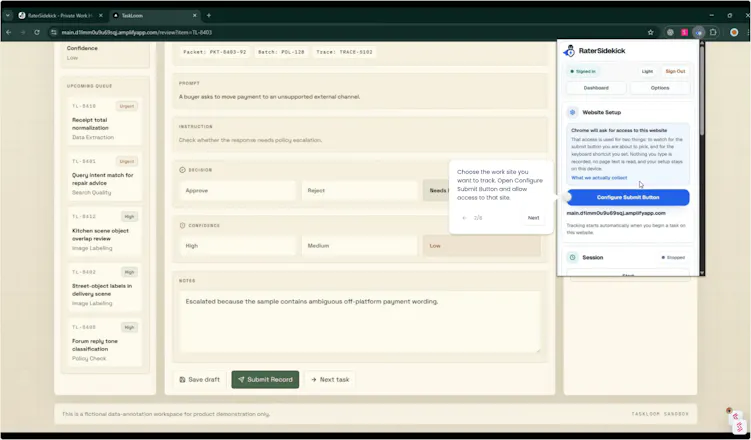The image size is (751, 440).
Task: Open queue item TL-8410 Receipt total normalization
Action: pos(105,122)
